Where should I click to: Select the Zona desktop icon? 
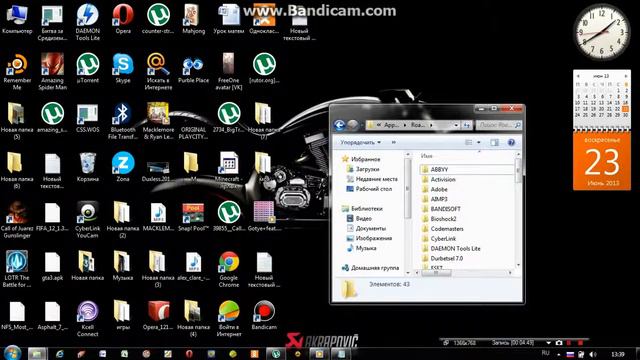[123, 167]
